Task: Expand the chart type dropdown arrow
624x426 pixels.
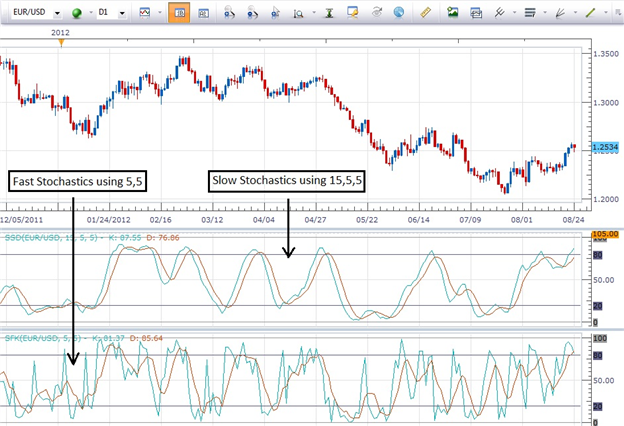Action: pos(160,12)
